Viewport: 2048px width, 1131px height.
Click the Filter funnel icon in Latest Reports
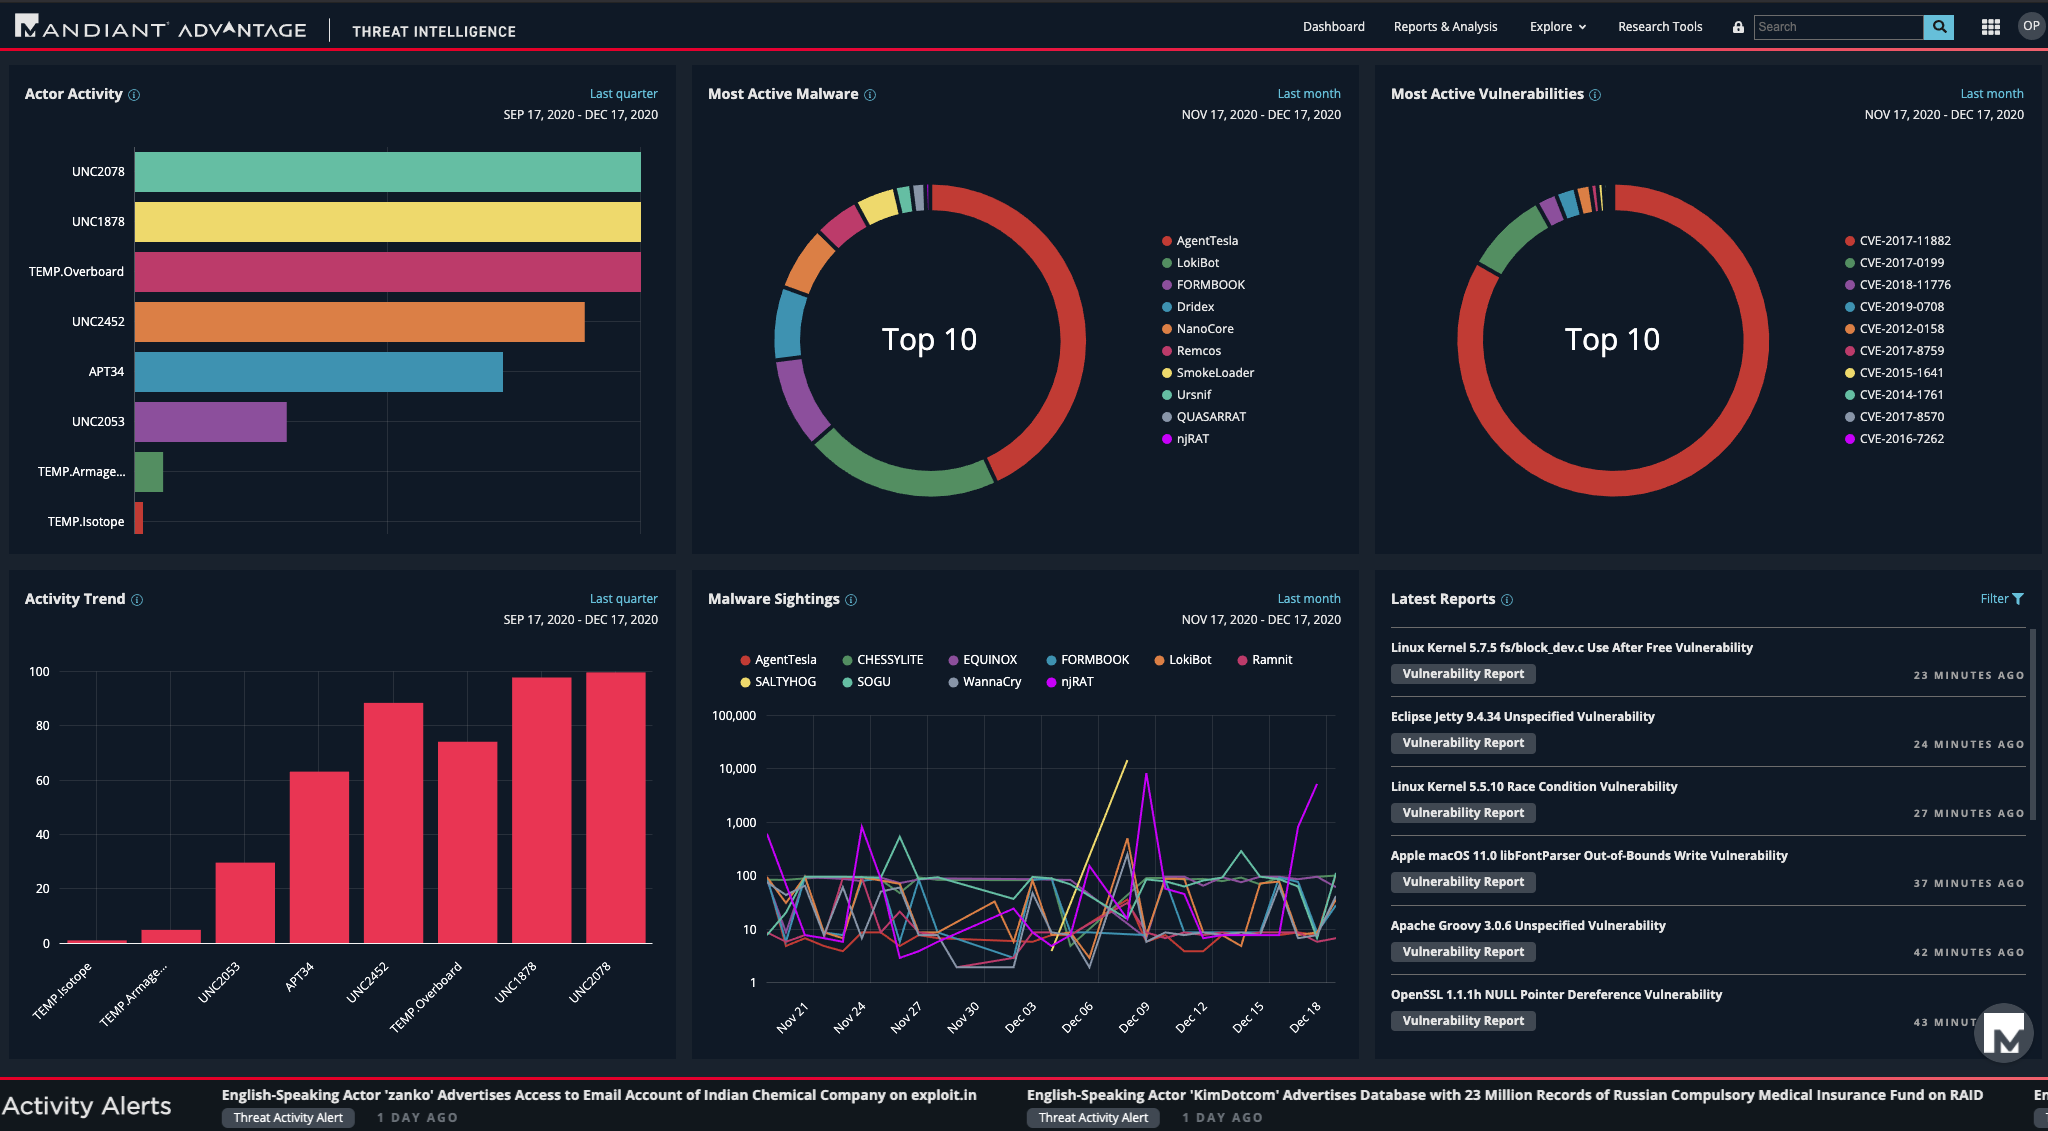click(2018, 599)
